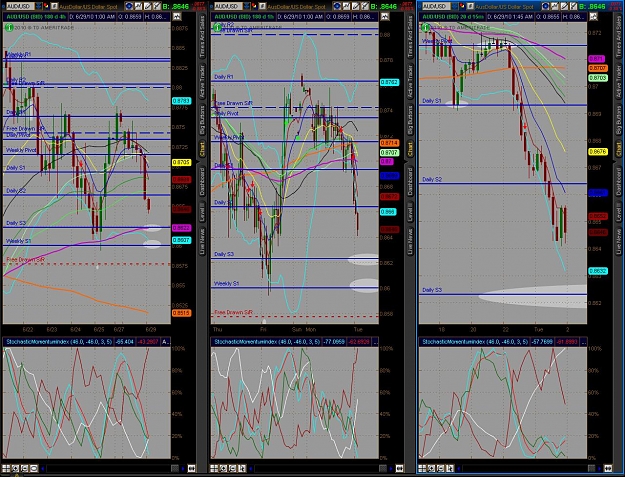Image resolution: width=625 pixels, height=477 pixels.
Task: Open chart style icon in left 4h chart
Action: [138, 6]
